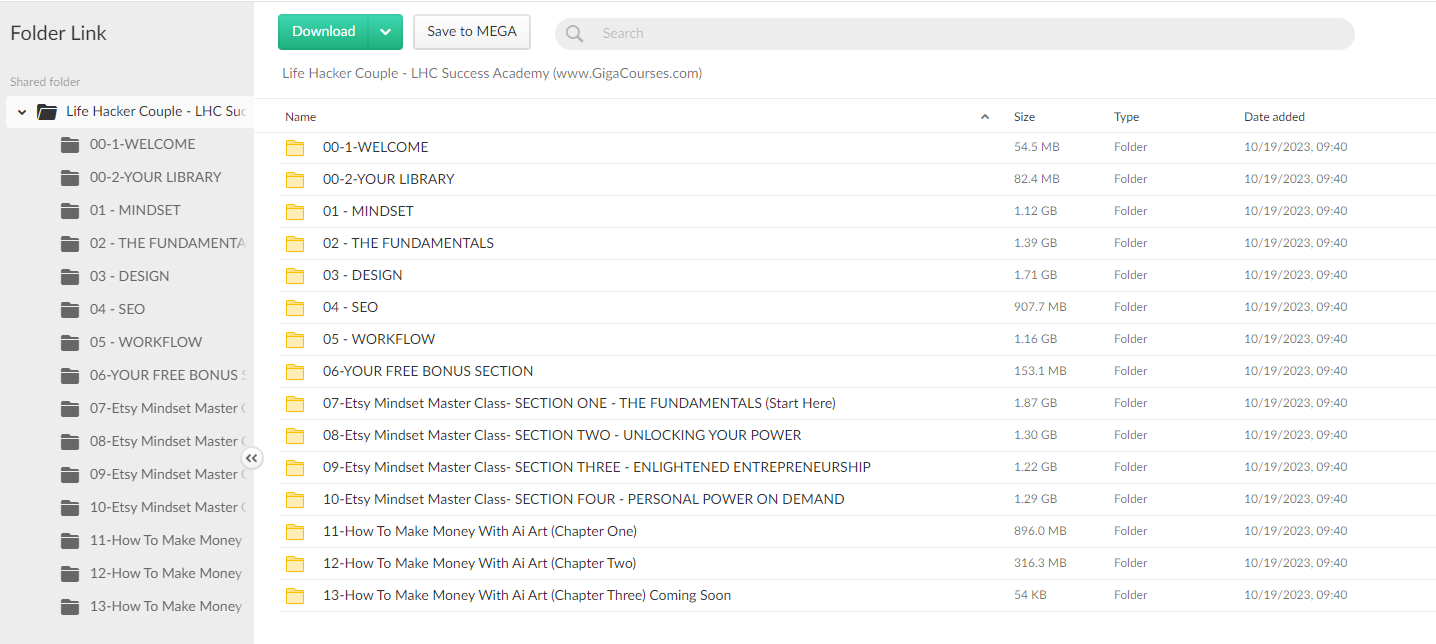Collapse the sidebar with double-chevron handle
Viewport: 1436px width, 644px height.
pyautogui.click(x=252, y=458)
